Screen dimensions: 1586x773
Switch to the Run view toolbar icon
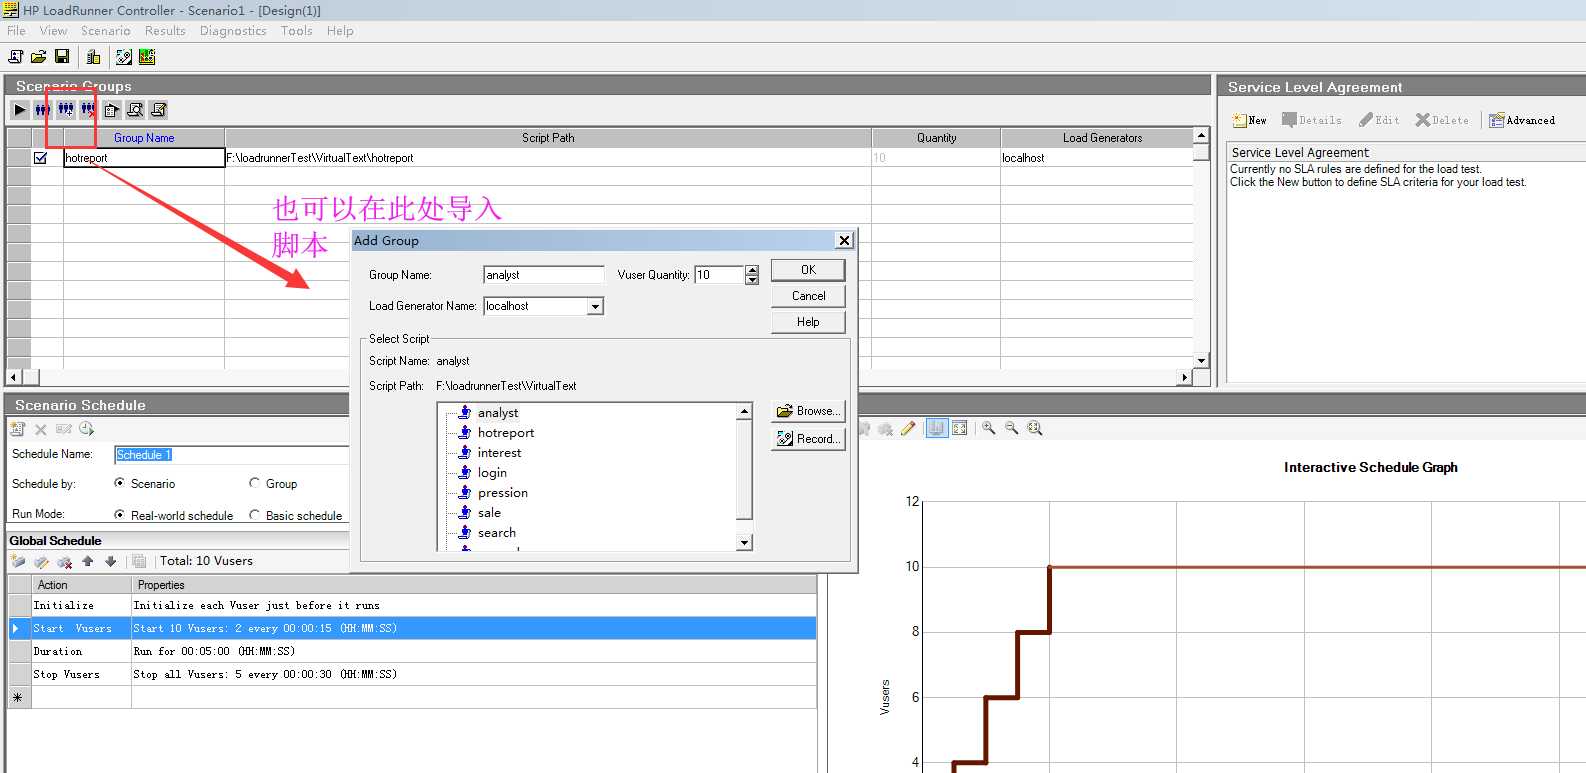(147, 57)
